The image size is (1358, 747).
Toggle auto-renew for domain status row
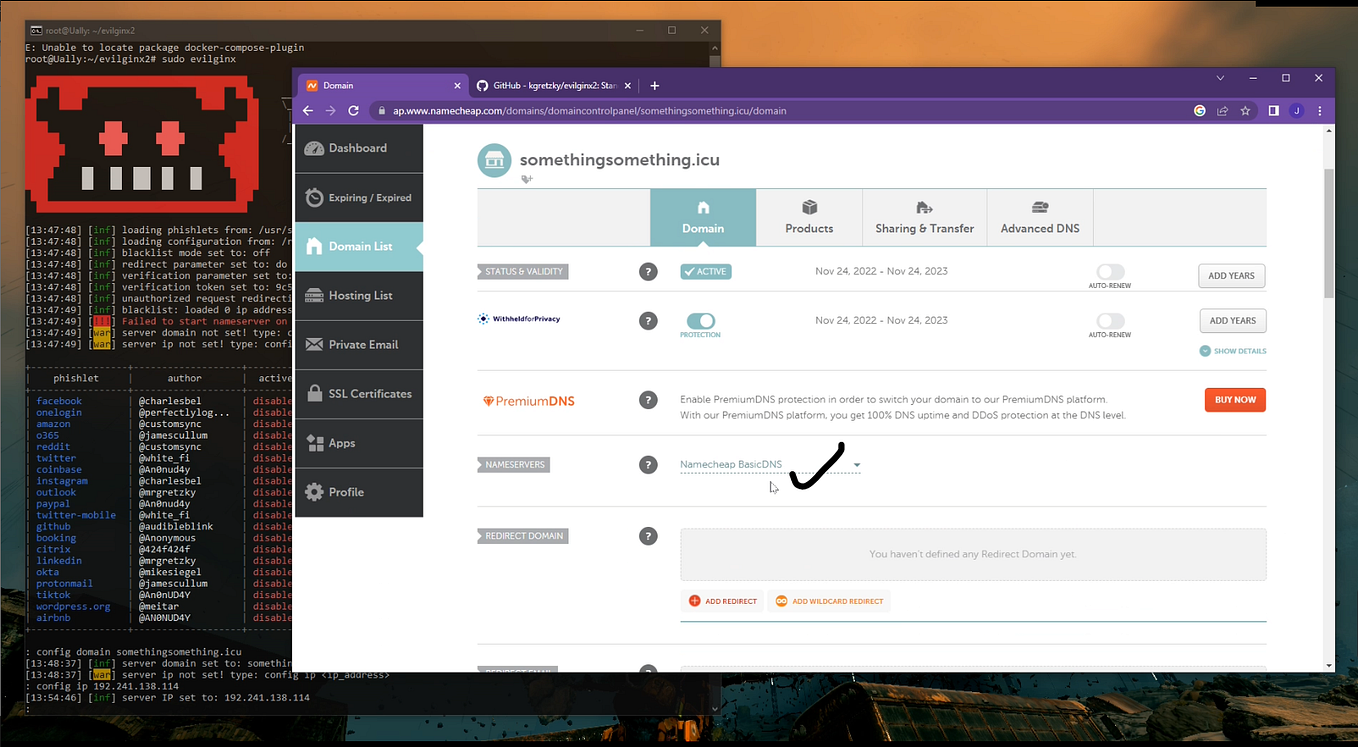click(1110, 272)
